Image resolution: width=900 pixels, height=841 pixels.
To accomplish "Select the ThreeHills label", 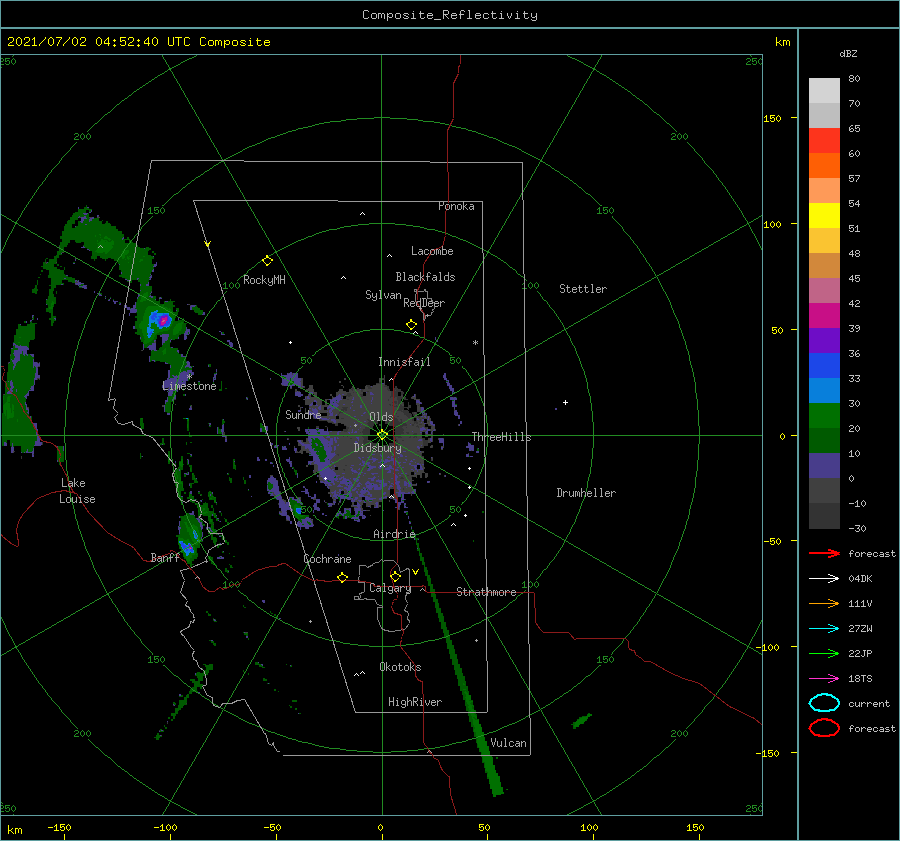I will tap(501, 437).
